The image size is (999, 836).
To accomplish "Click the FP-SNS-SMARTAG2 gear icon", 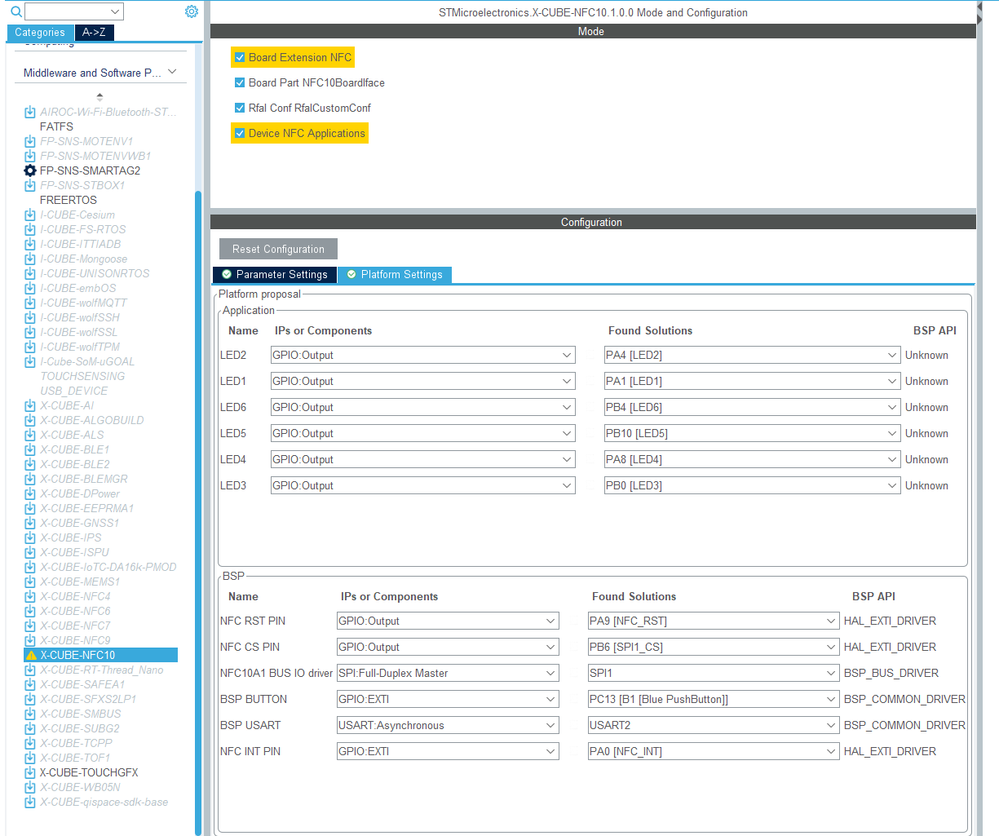I will [x=30, y=170].
